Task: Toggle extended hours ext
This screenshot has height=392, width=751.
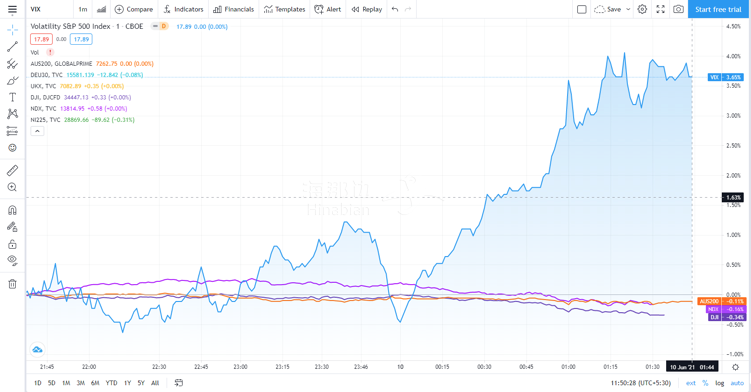Action: pyautogui.click(x=691, y=383)
